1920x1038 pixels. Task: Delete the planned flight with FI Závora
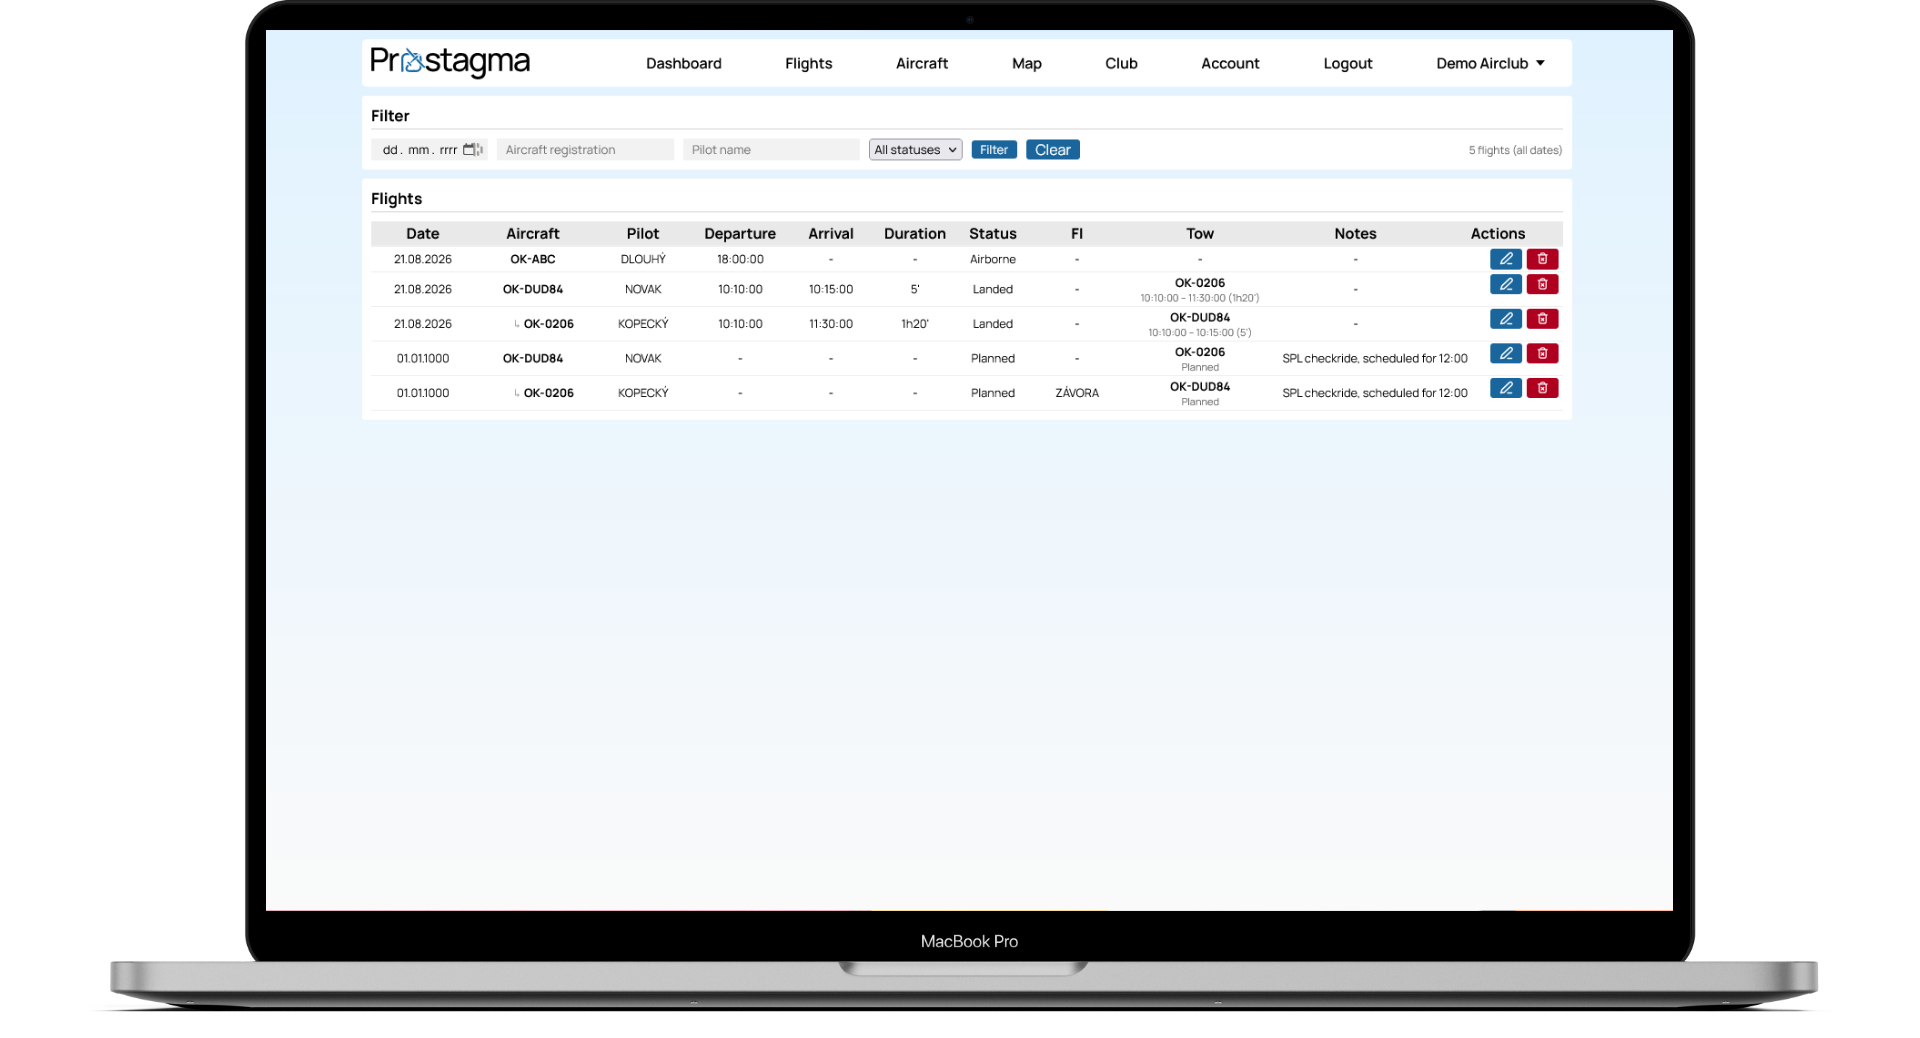pos(1542,388)
